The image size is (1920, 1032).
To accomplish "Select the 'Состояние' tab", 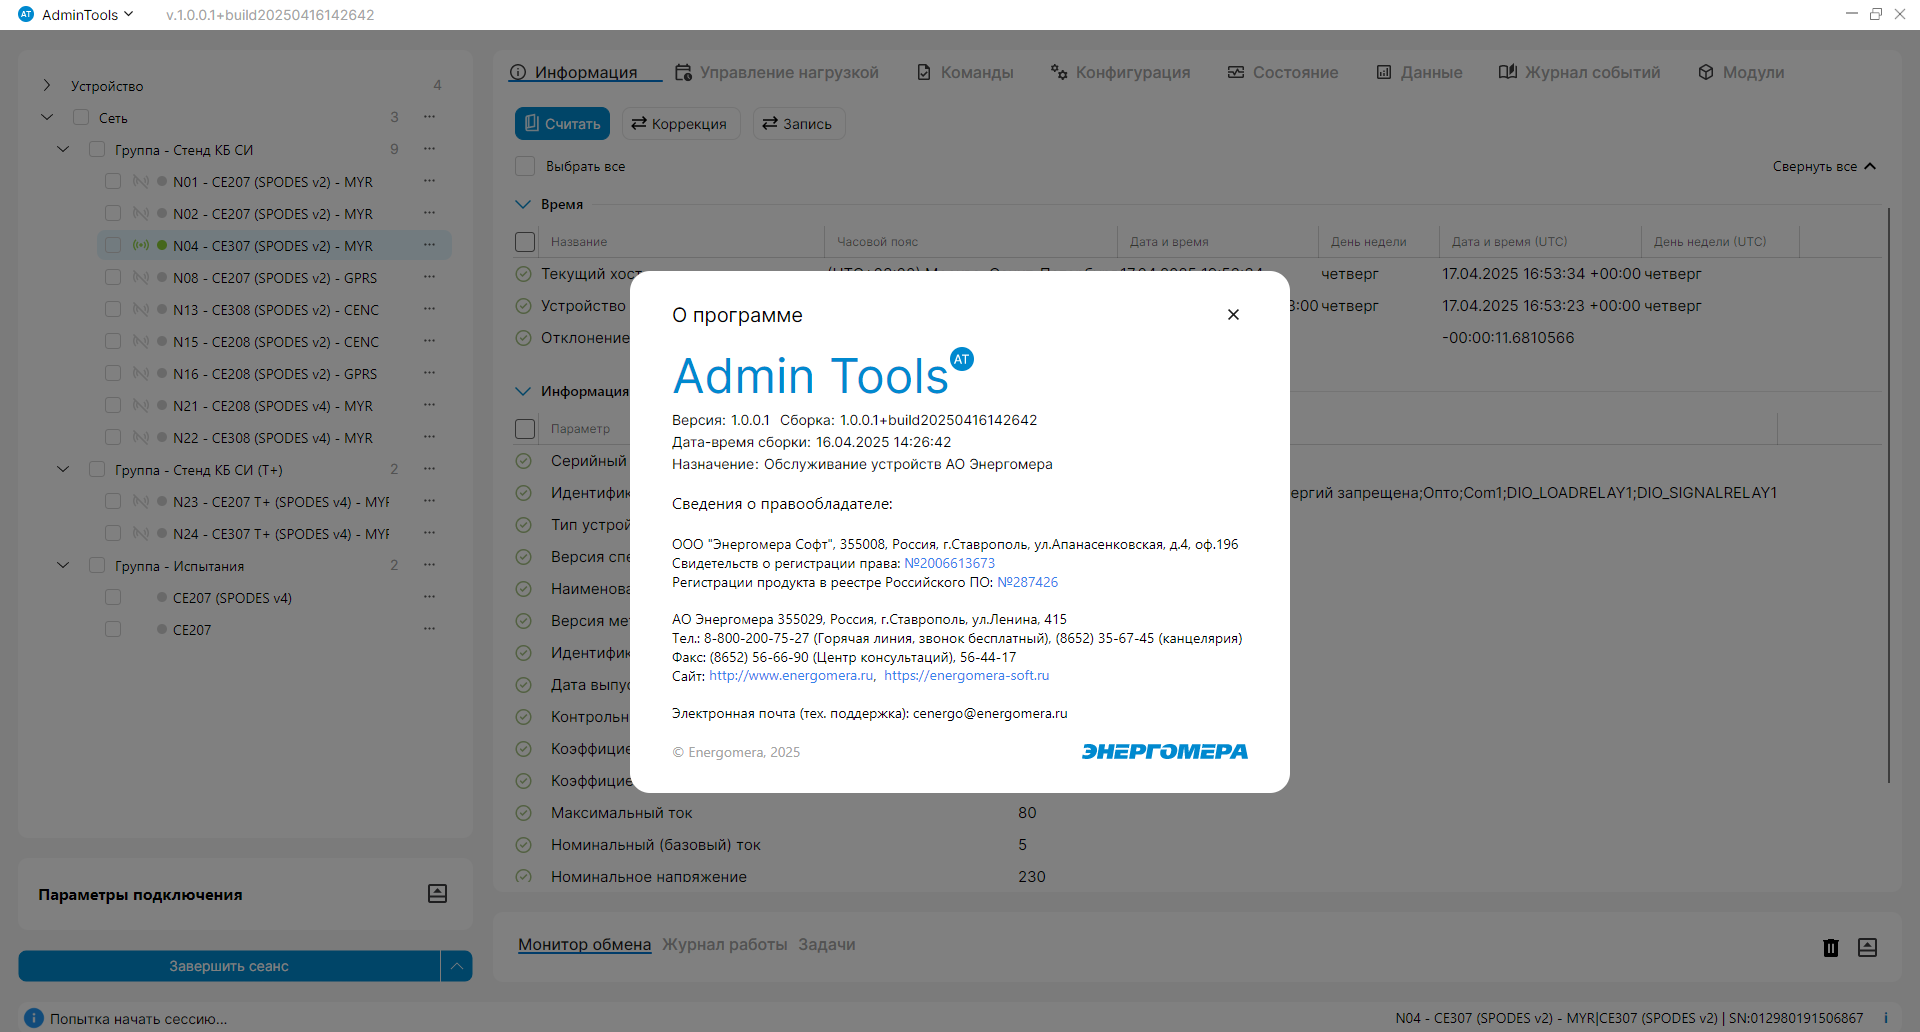I will (x=1283, y=72).
